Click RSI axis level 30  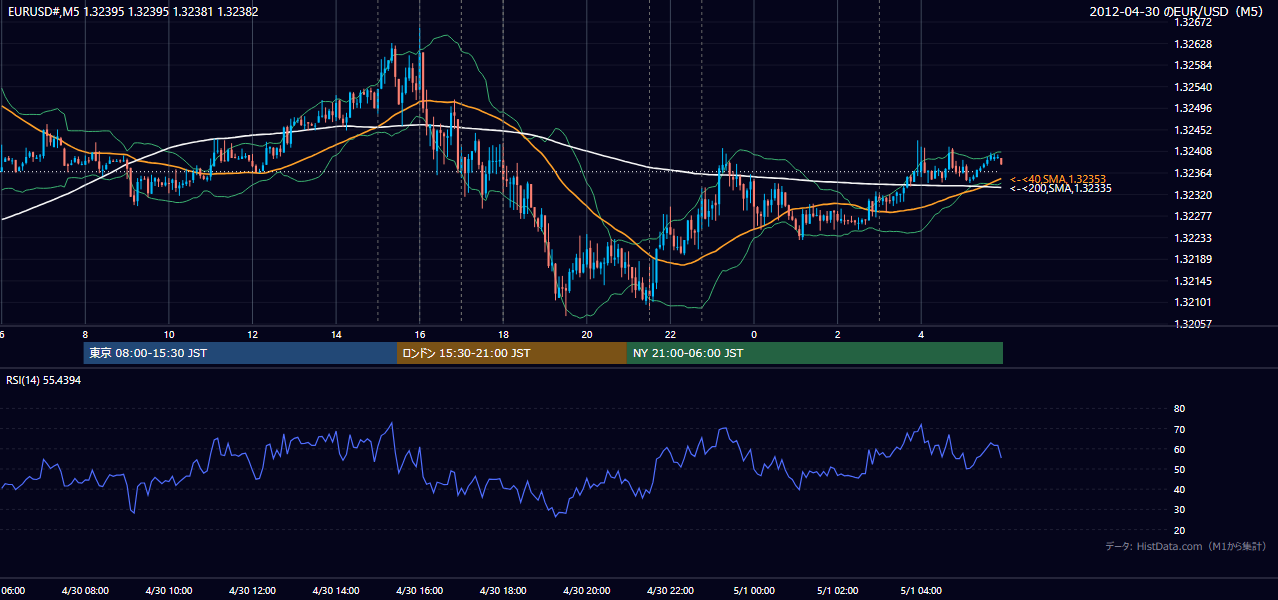point(1179,510)
